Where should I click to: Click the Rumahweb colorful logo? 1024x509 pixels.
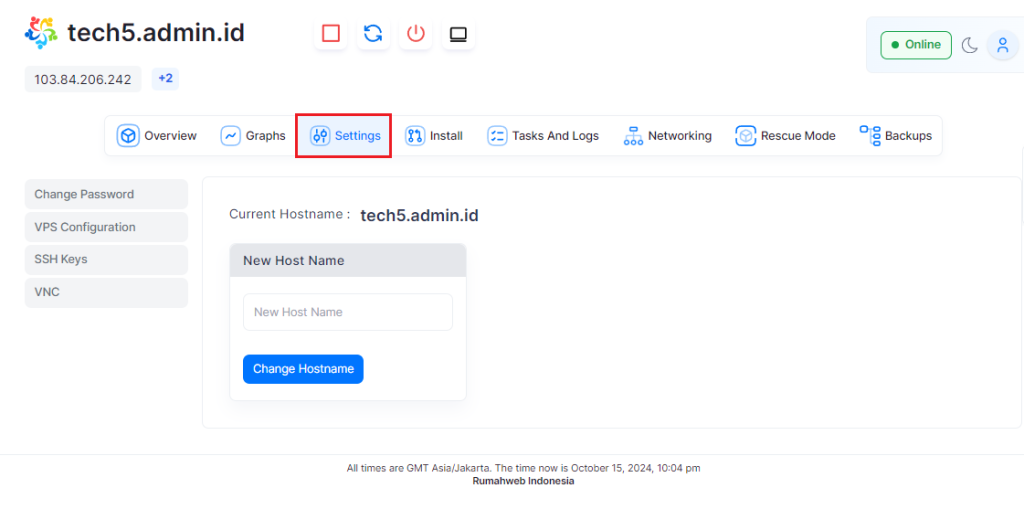coord(41,33)
